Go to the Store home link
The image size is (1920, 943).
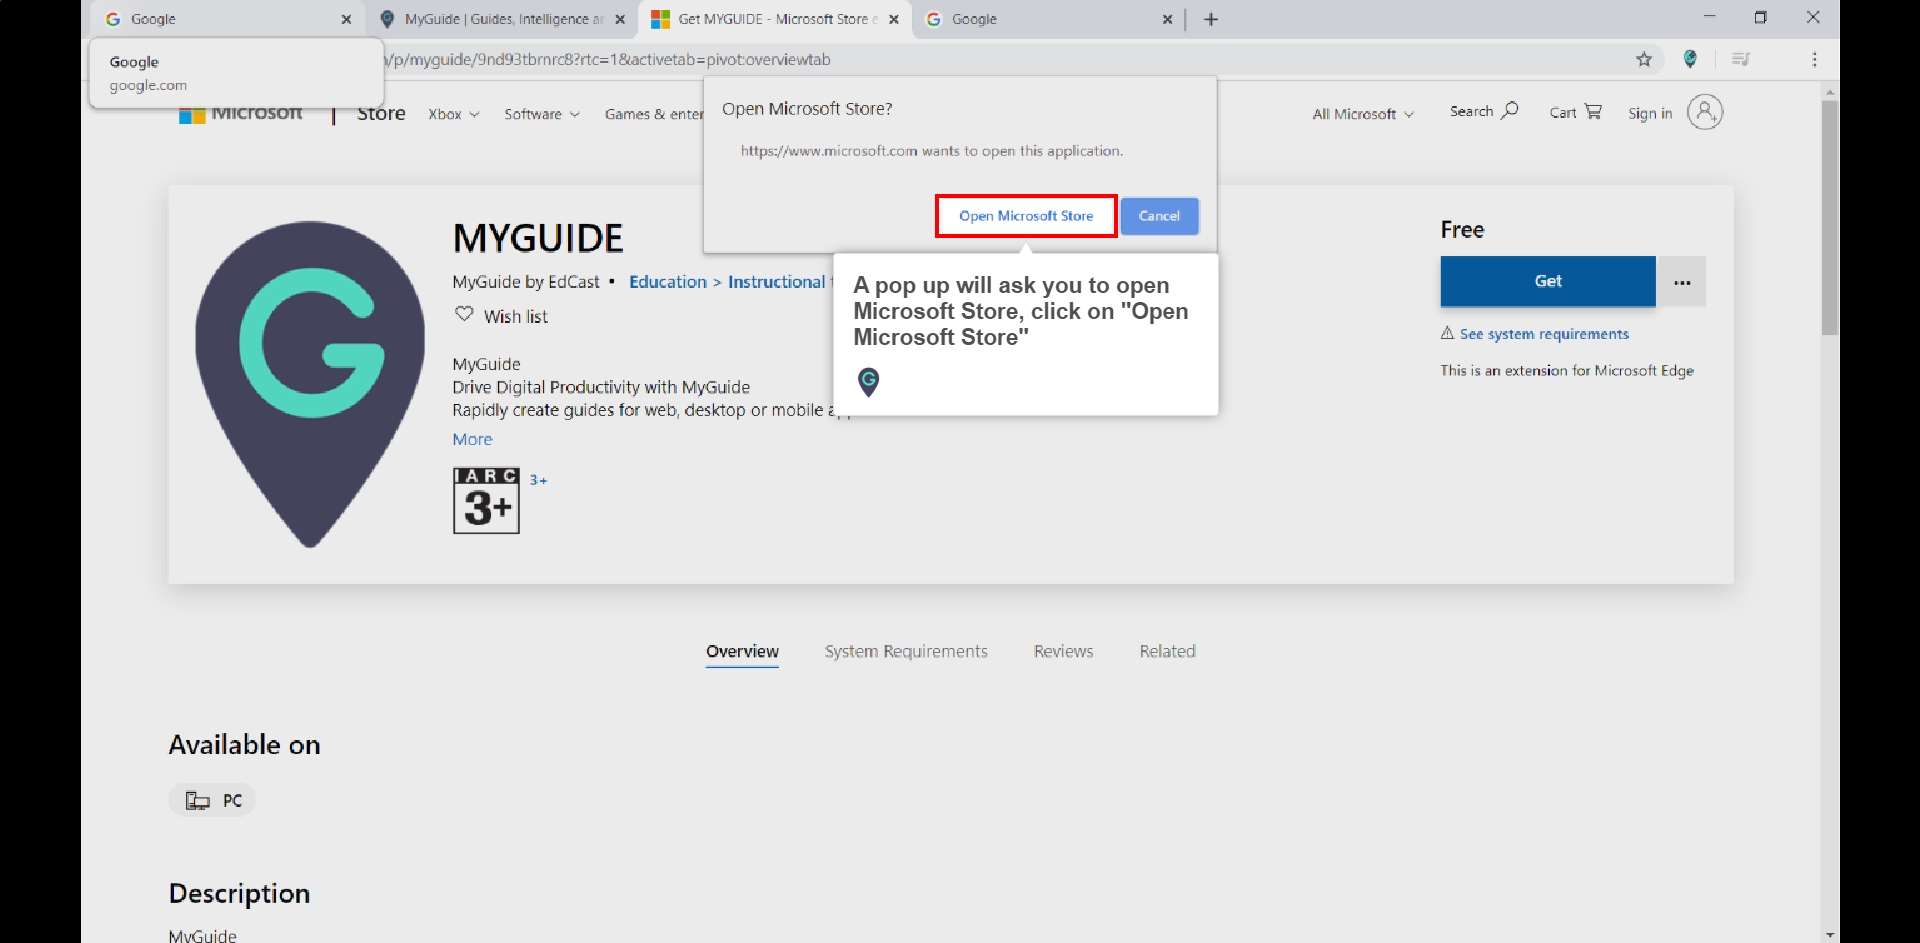click(x=381, y=114)
